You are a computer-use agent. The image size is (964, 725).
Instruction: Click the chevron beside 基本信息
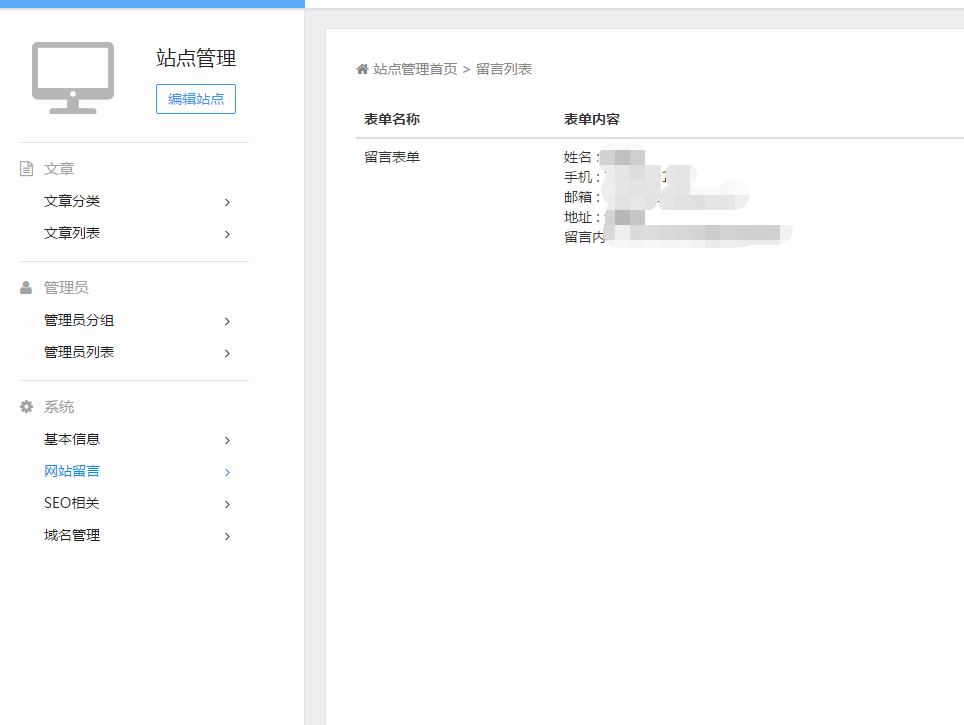(227, 440)
